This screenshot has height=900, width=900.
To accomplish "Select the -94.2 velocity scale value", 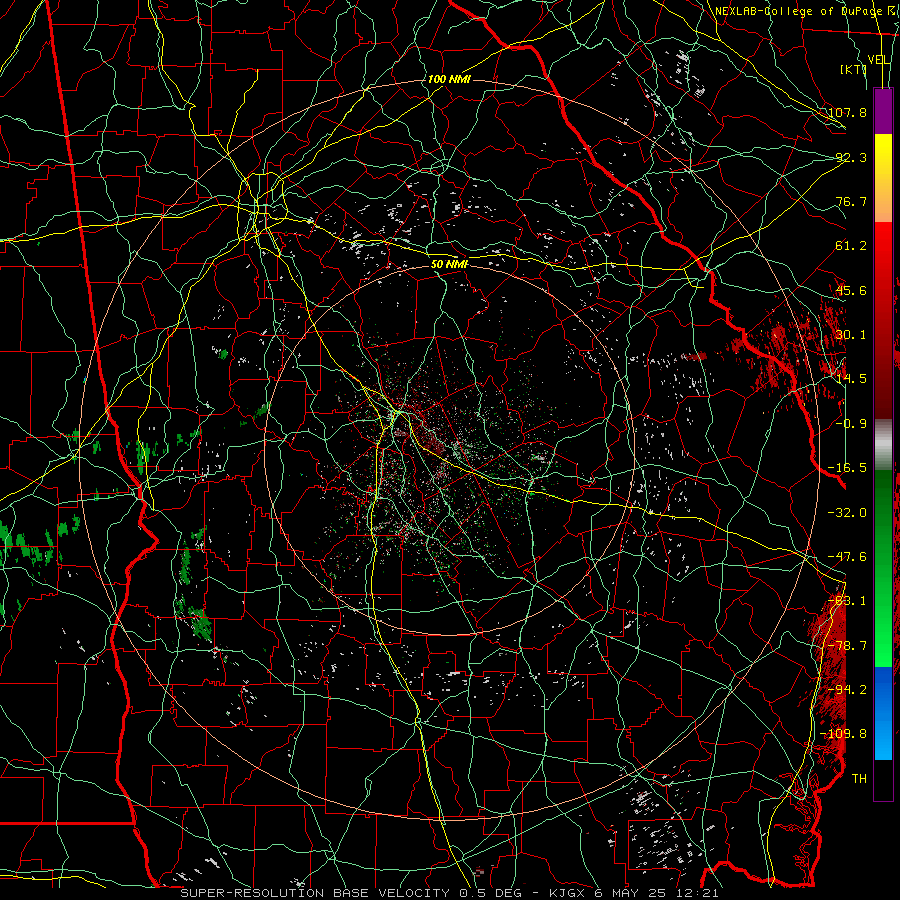I will (848, 690).
